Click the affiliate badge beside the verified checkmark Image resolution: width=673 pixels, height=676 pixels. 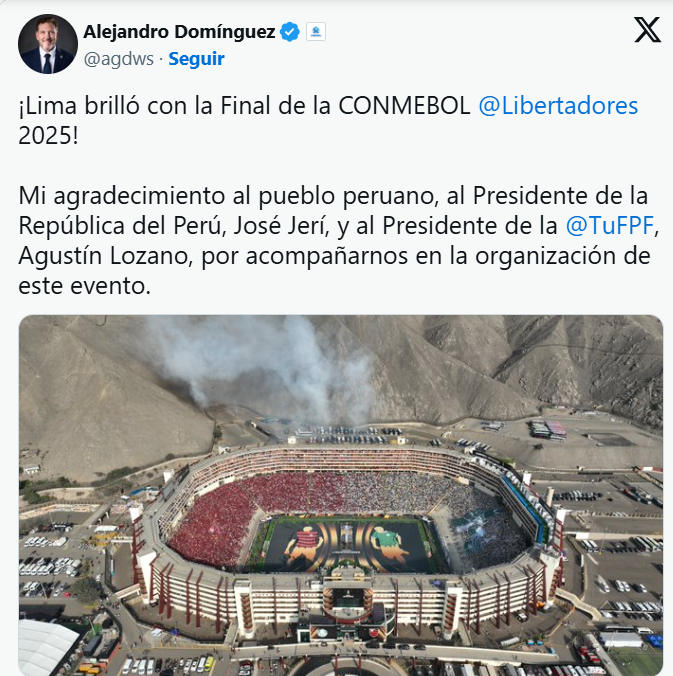pyautogui.click(x=316, y=32)
